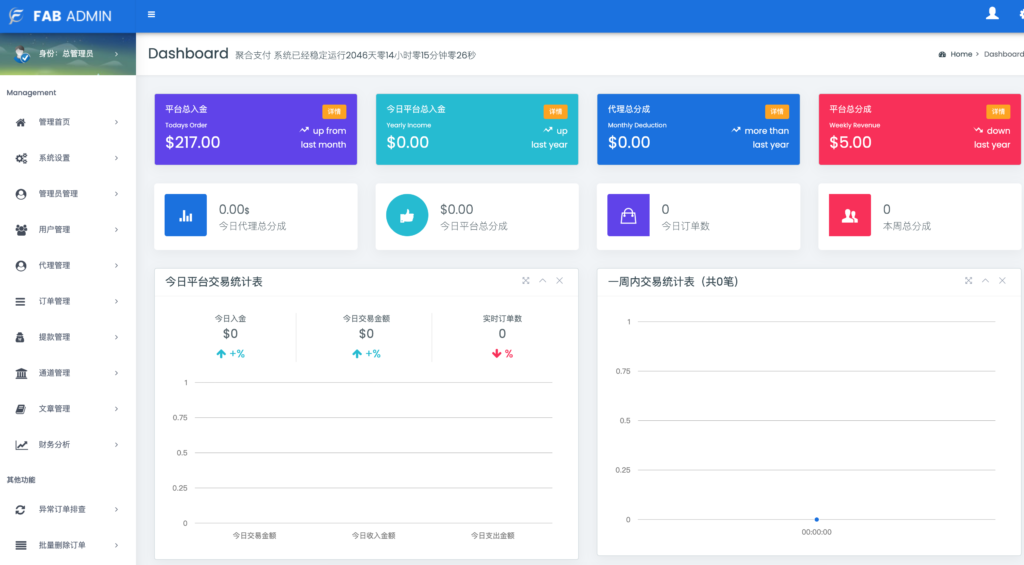Click the blue data point at 00:00:00
This screenshot has width=1024, height=565.
point(816,519)
